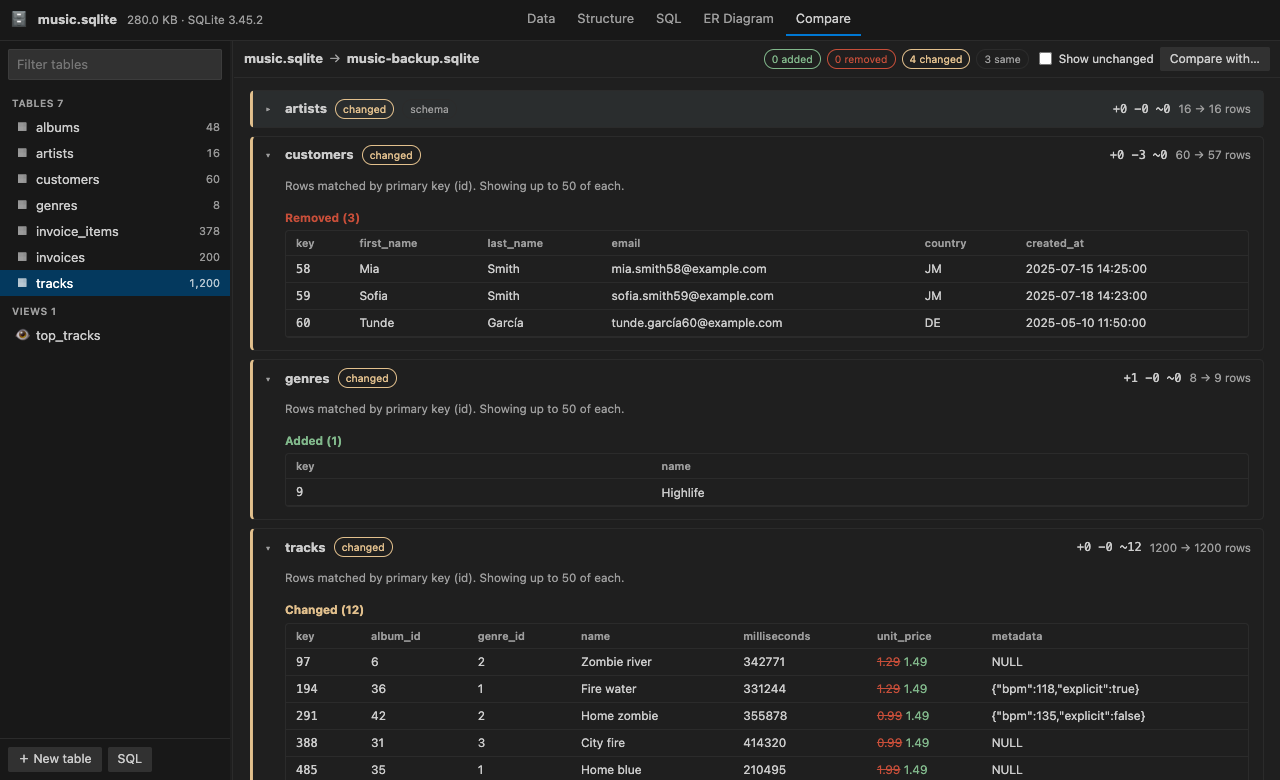Click the albums table icon in sidebar
1280x780 pixels.
(x=22, y=127)
